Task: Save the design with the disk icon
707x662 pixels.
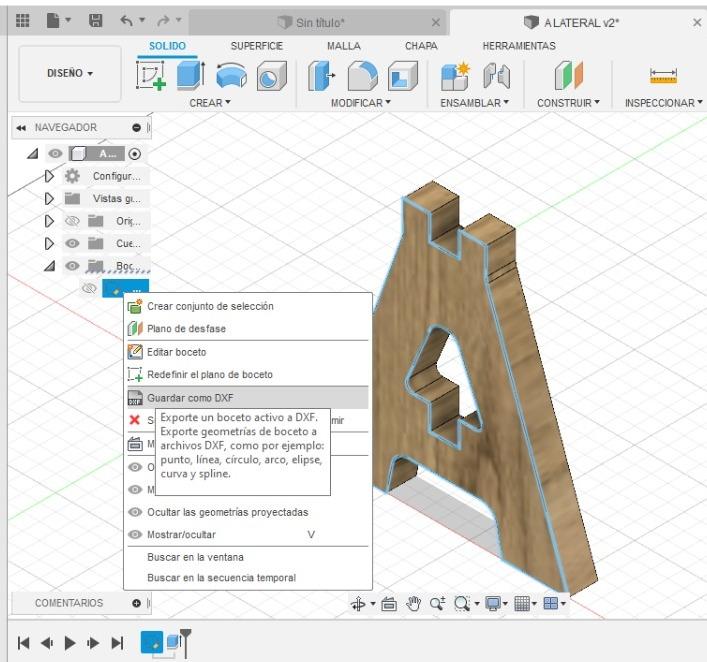Action: (96, 20)
